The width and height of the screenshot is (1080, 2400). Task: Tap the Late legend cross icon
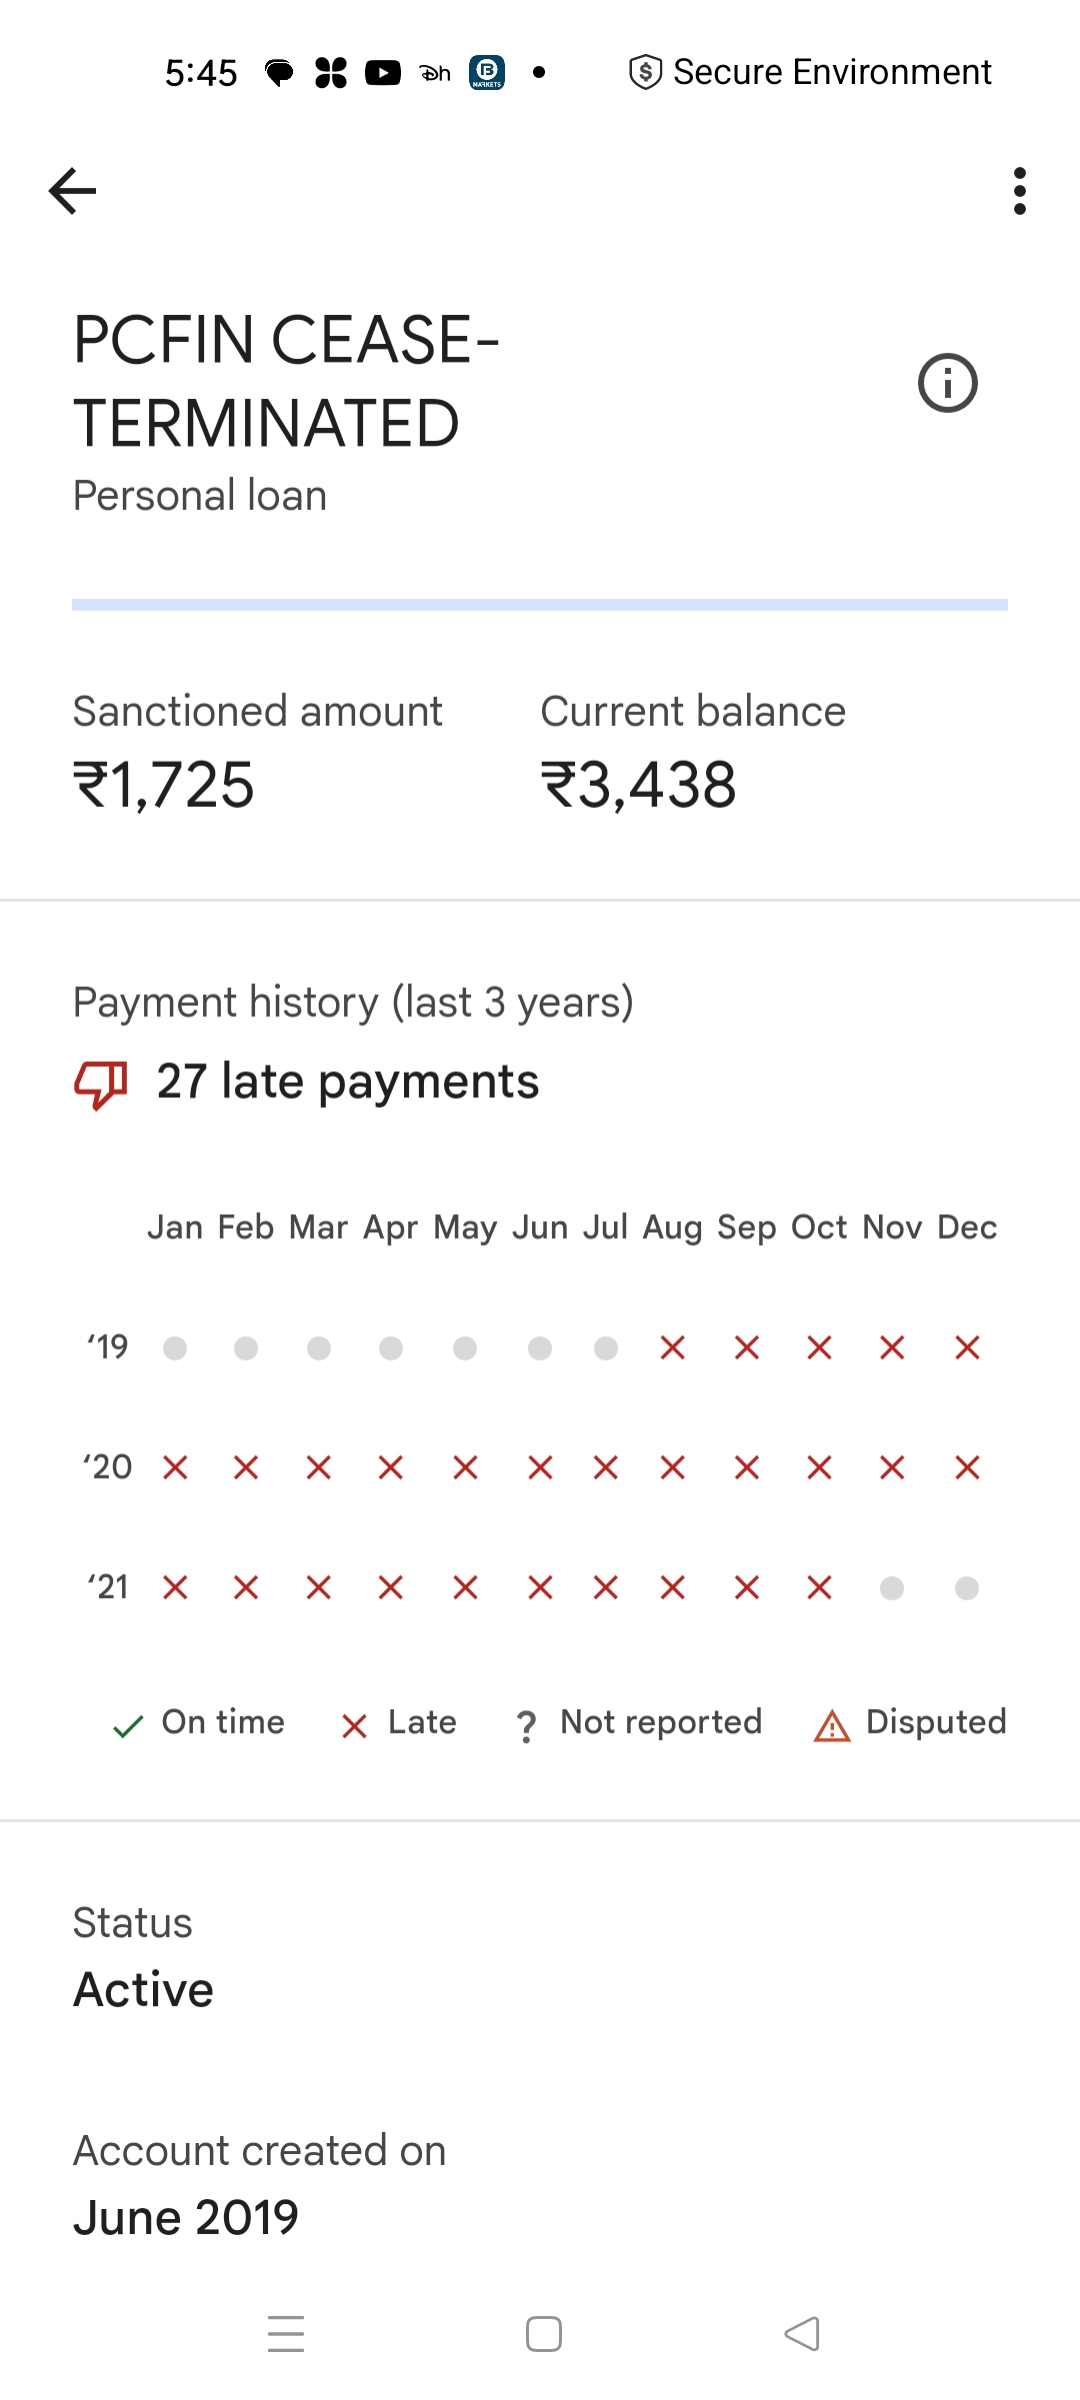(354, 1726)
